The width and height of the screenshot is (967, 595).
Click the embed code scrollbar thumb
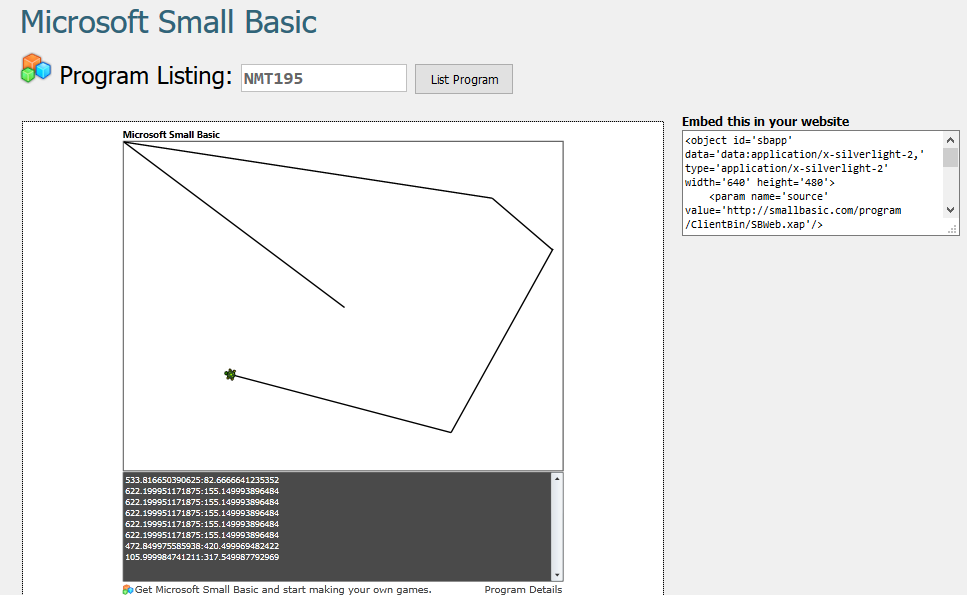click(950, 157)
